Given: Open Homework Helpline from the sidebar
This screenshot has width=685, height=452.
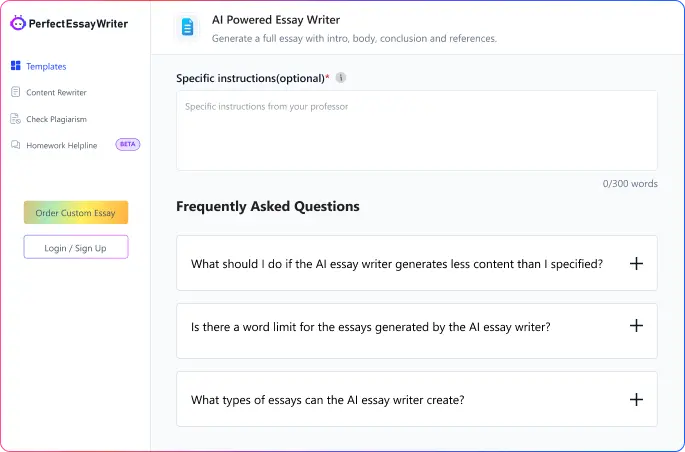Looking at the screenshot, I should [62, 145].
